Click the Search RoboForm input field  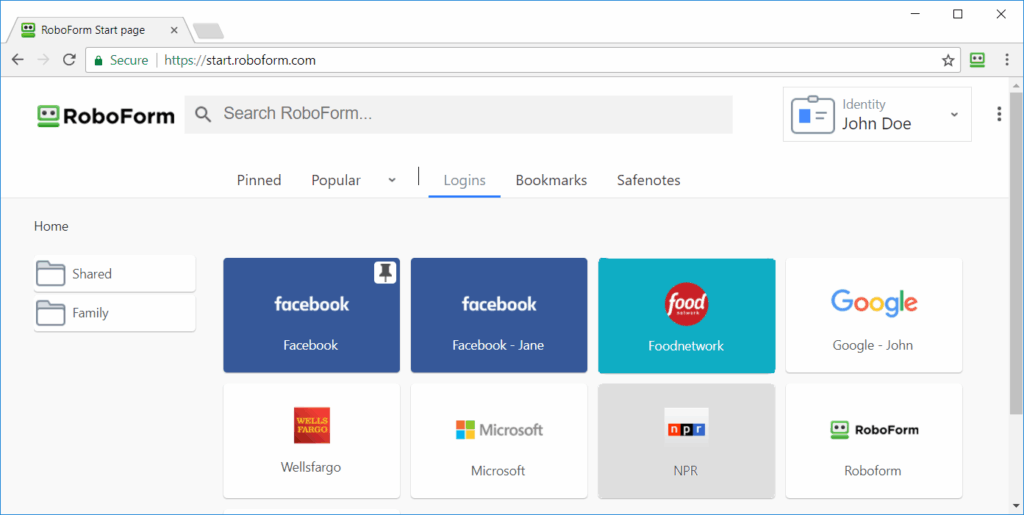(x=458, y=114)
